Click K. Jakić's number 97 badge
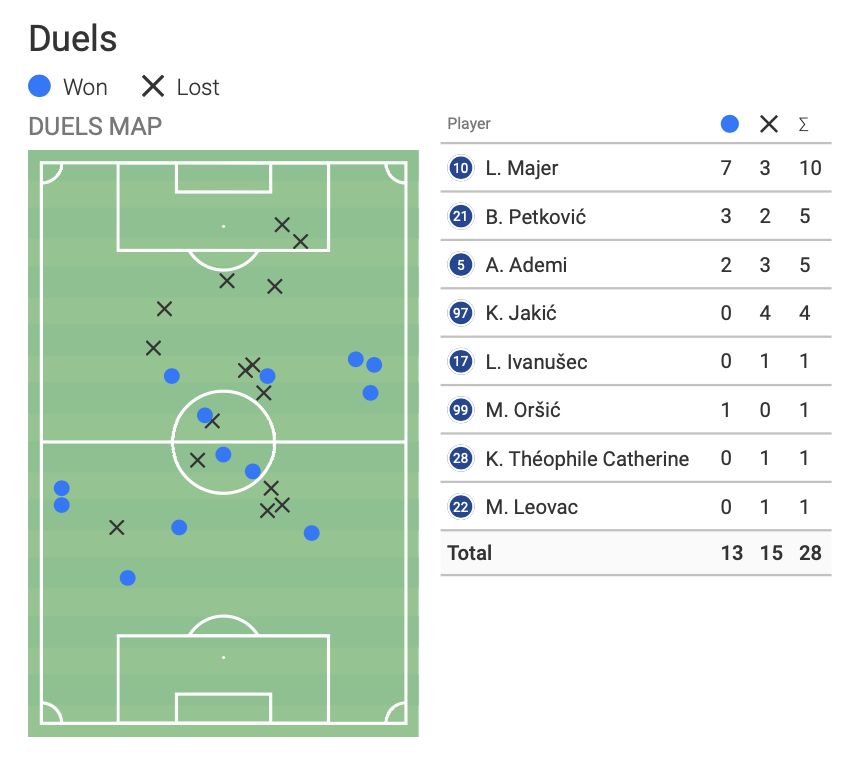Viewport: 866px width, 782px height. [x=460, y=313]
